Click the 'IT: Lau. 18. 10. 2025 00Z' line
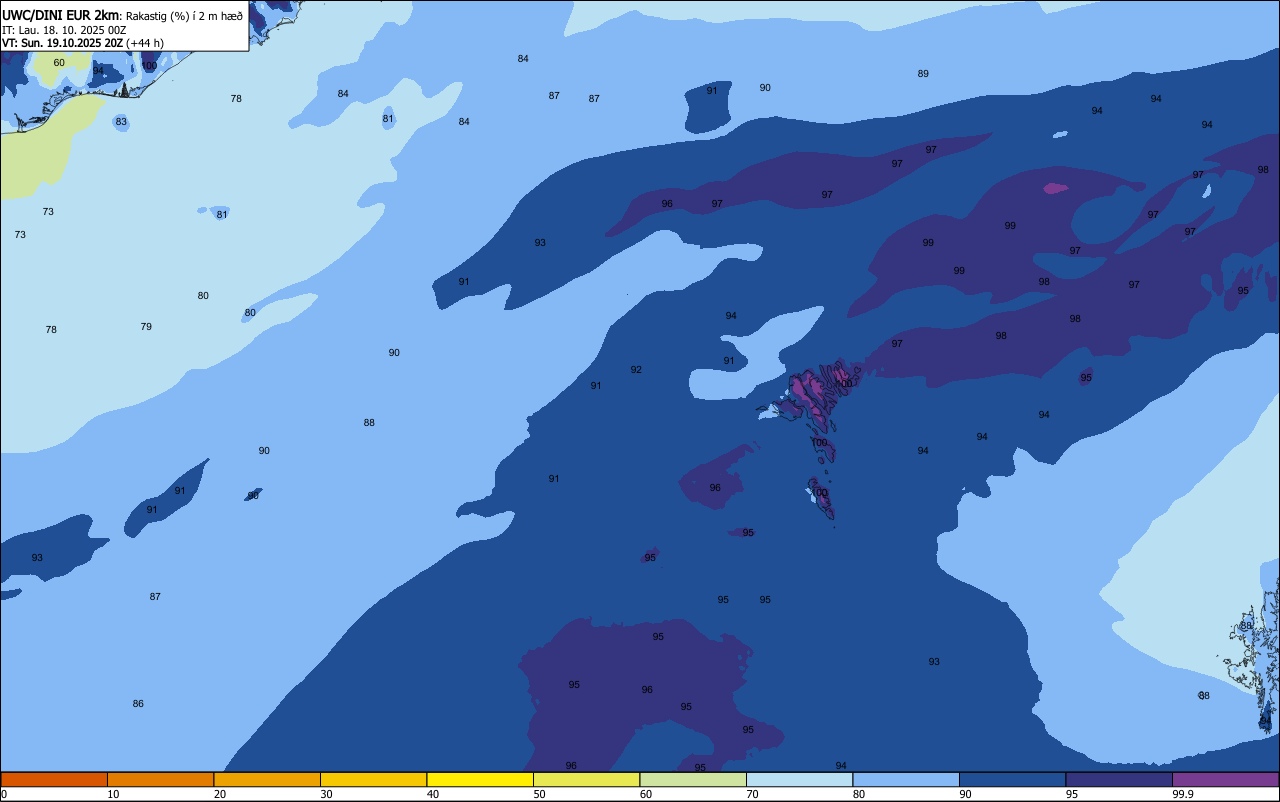 64,29
